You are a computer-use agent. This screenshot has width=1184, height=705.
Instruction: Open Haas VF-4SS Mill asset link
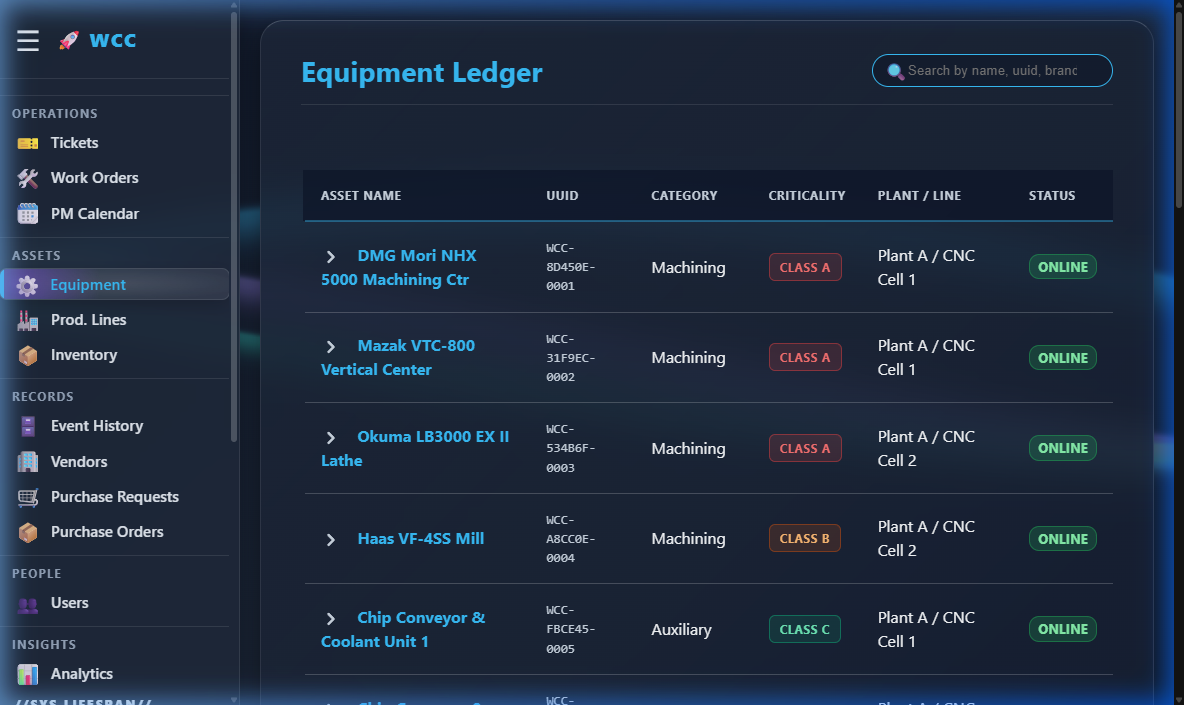[x=421, y=539]
